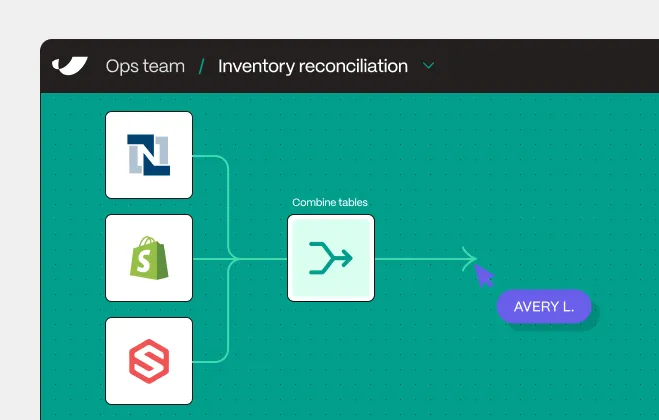Select the NetSuite source node
Viewport: 659px width, 420px height.
(149, 155)
